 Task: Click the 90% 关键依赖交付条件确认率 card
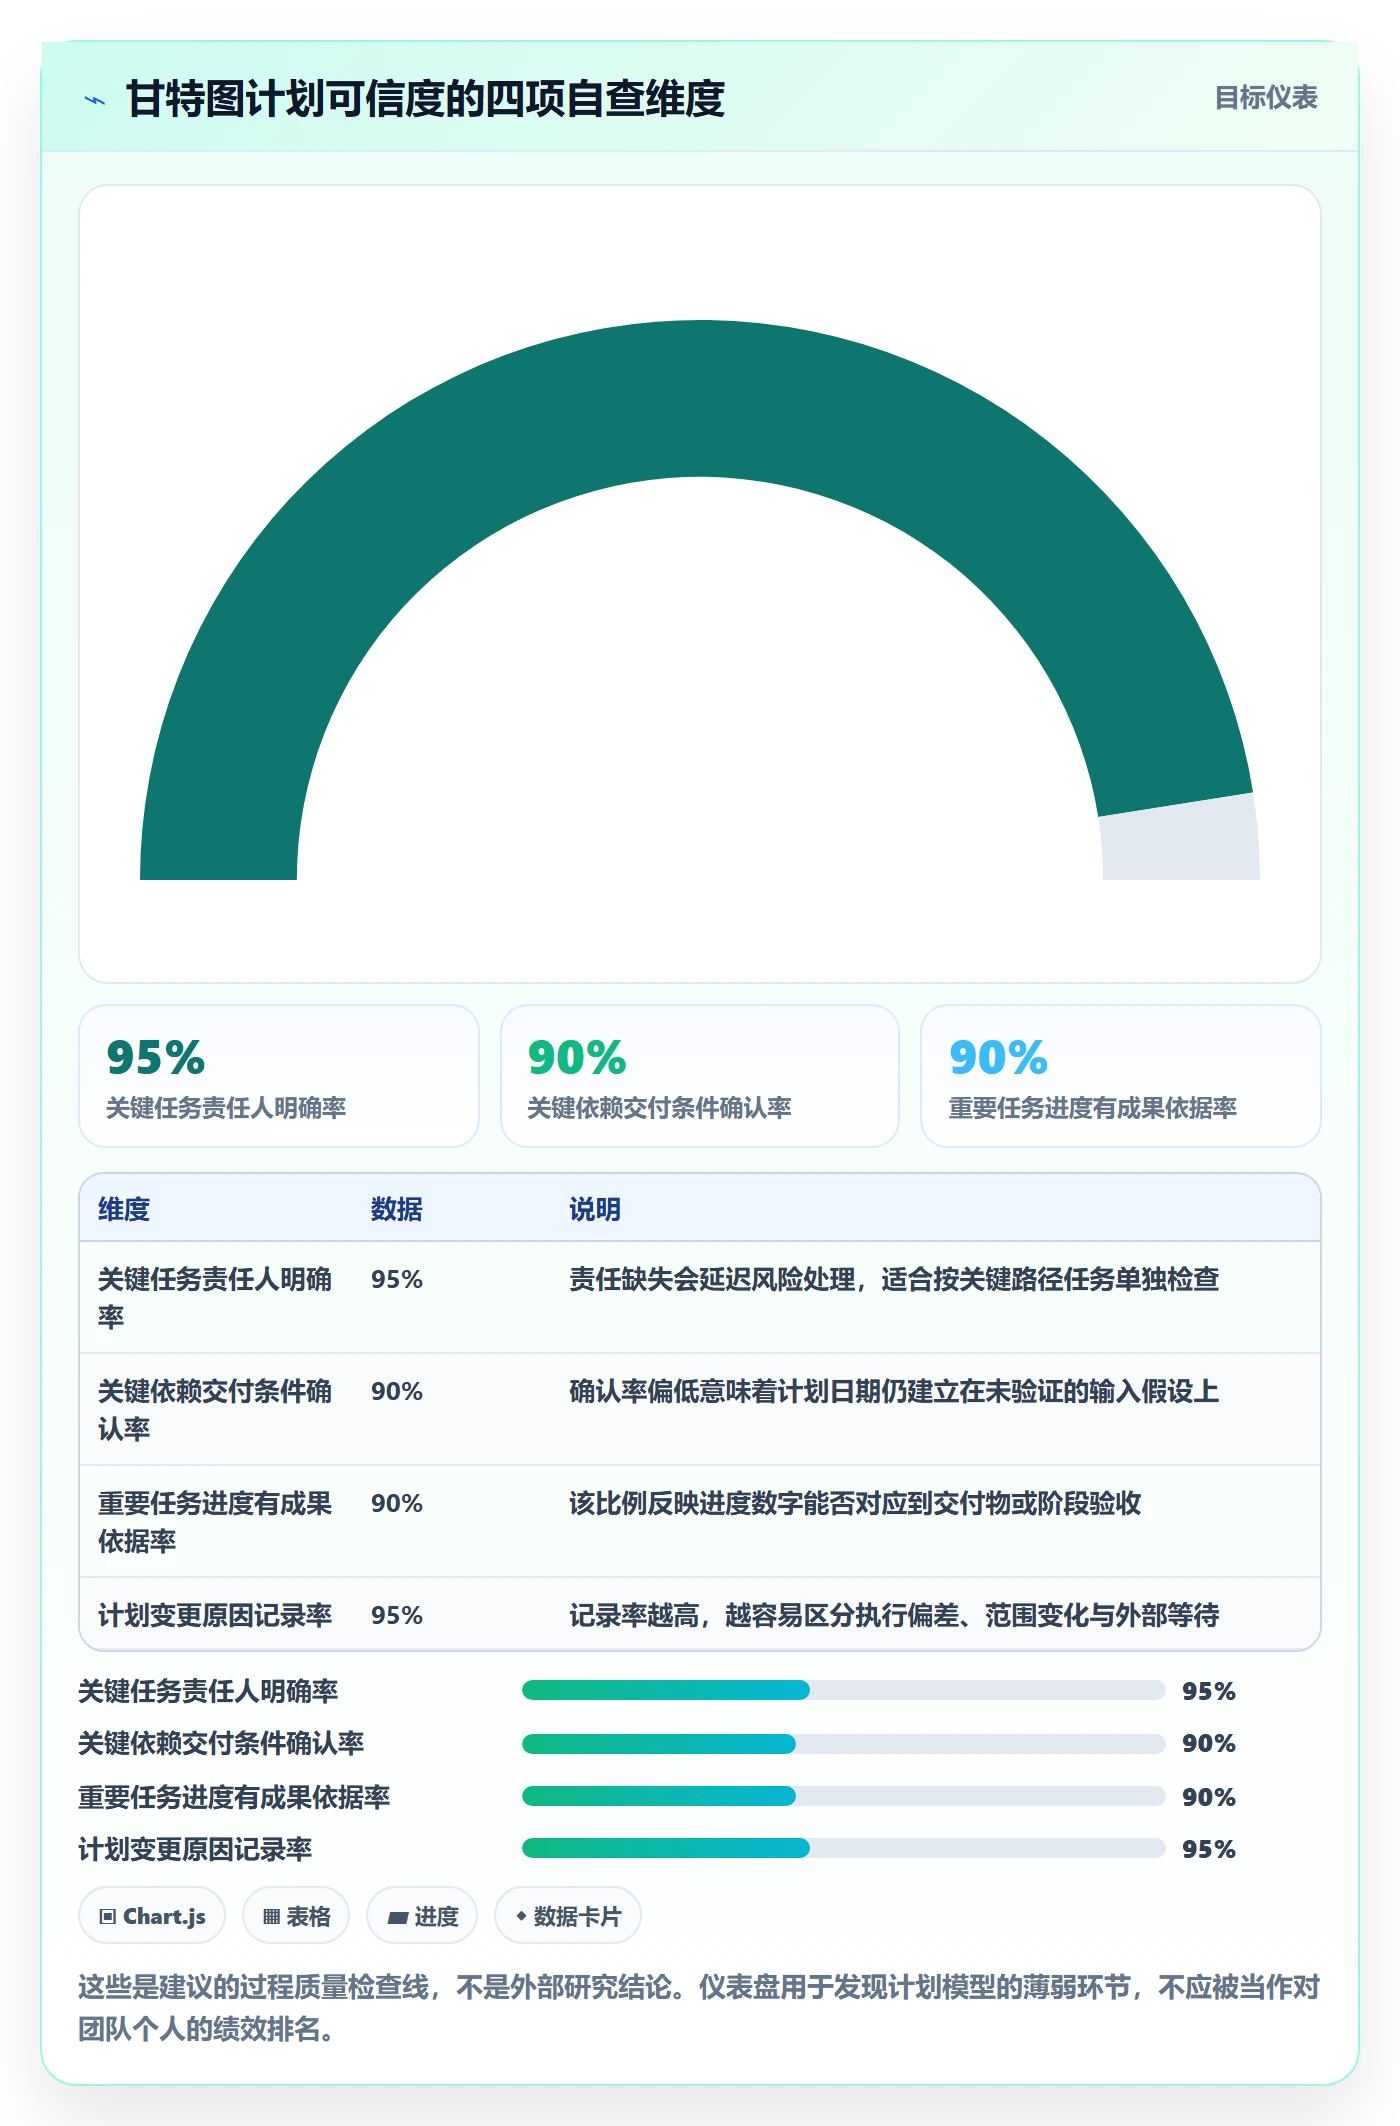tap(700, 1076)
